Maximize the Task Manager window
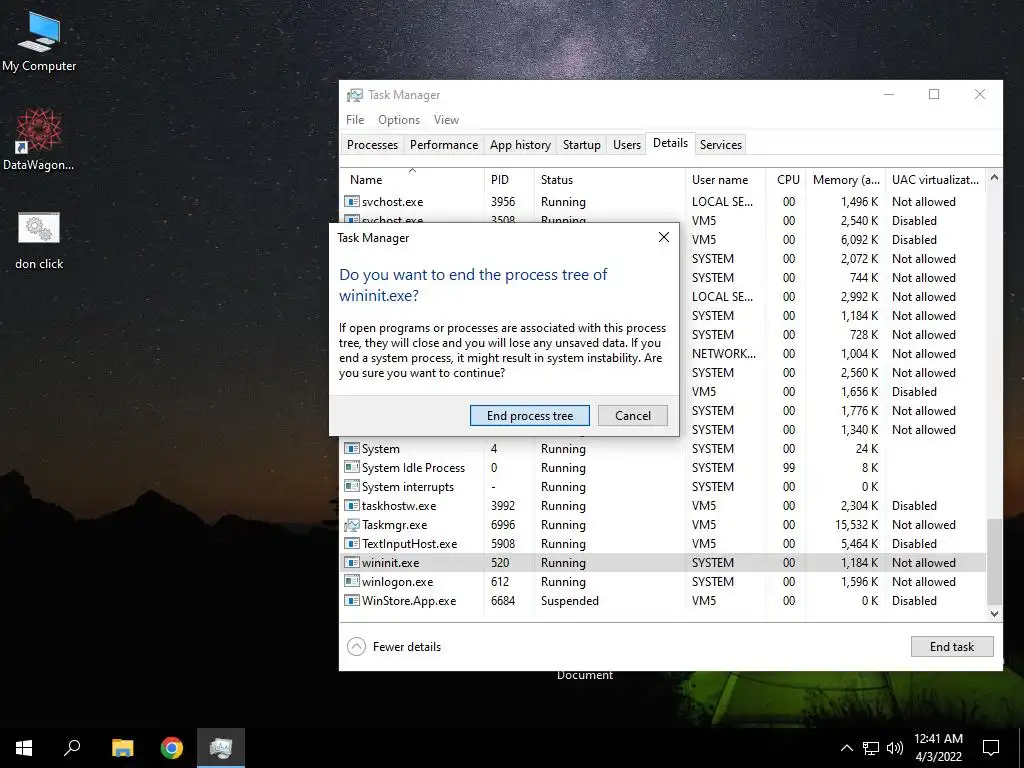Screen dimensions: 1024x768 click(x=934, y=95)
